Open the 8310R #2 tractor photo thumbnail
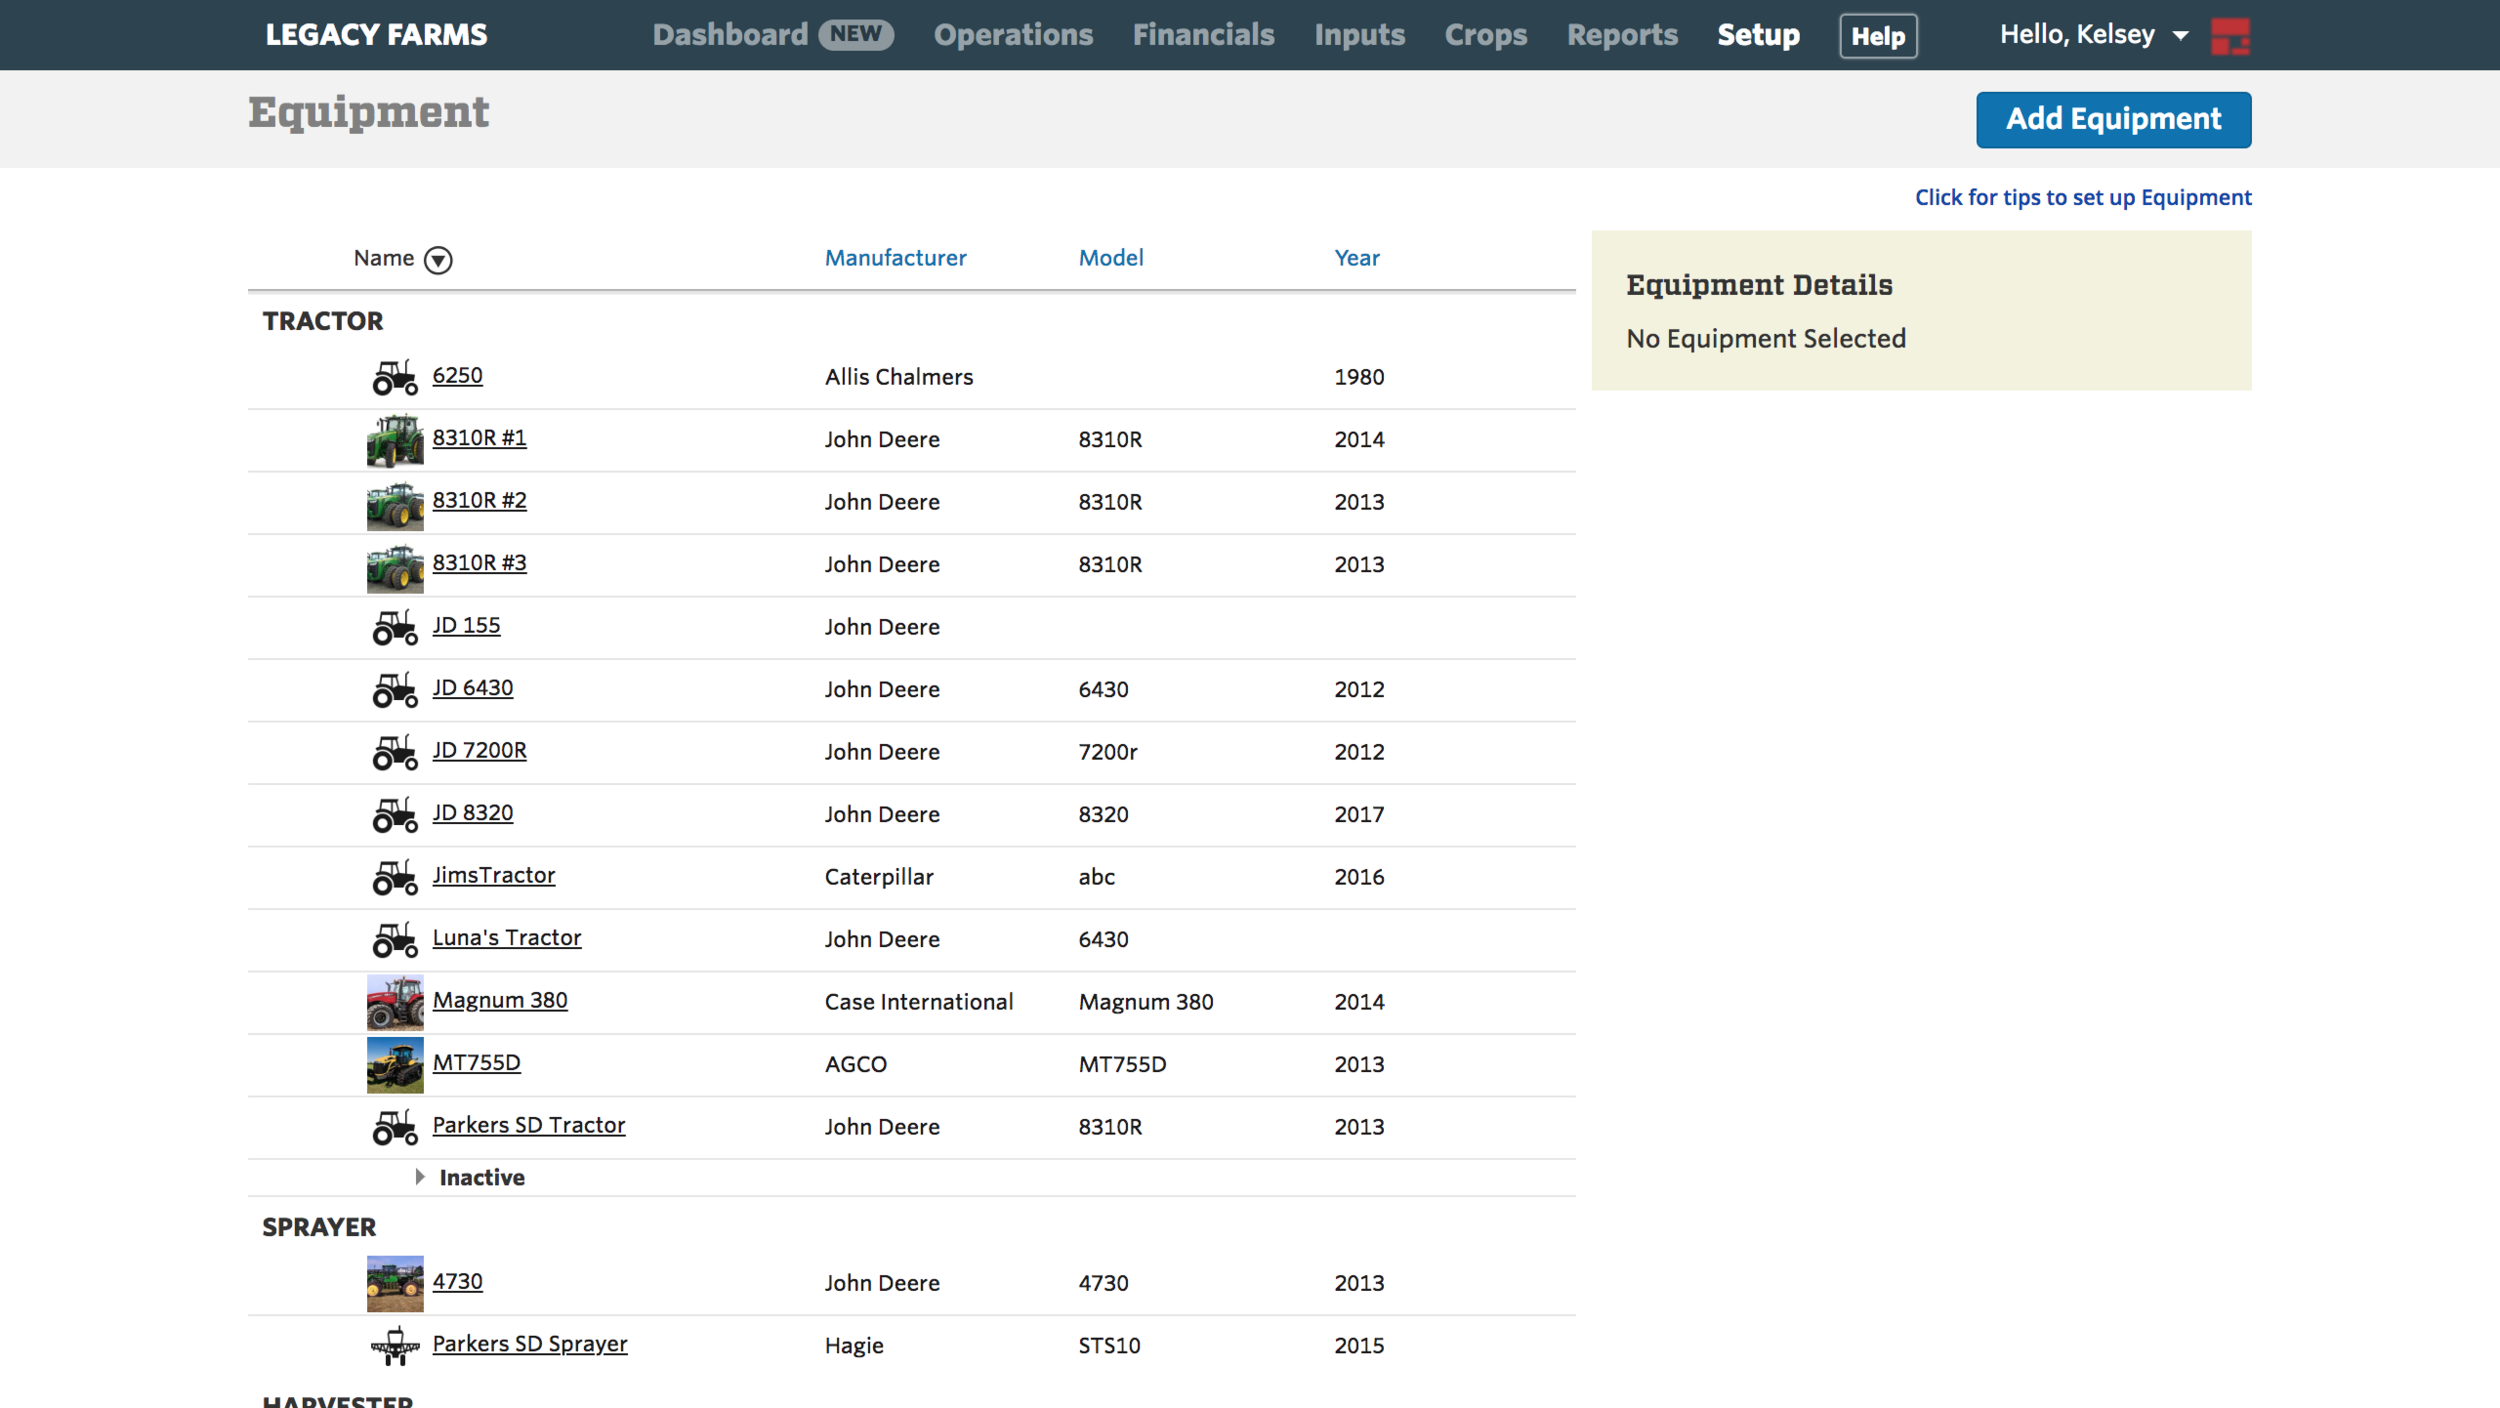Screen dimensions: 2500x1408 click(395, 503)
